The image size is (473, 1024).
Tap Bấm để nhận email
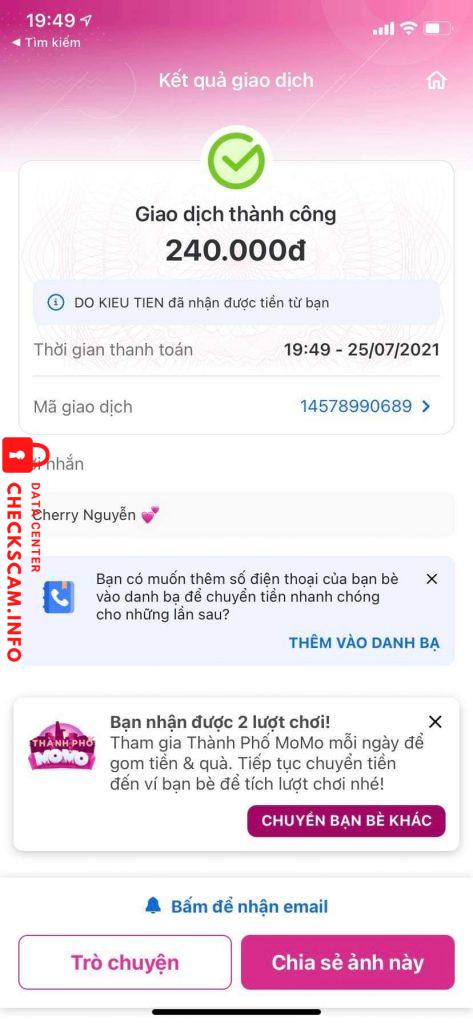click(x=250, y=906)
